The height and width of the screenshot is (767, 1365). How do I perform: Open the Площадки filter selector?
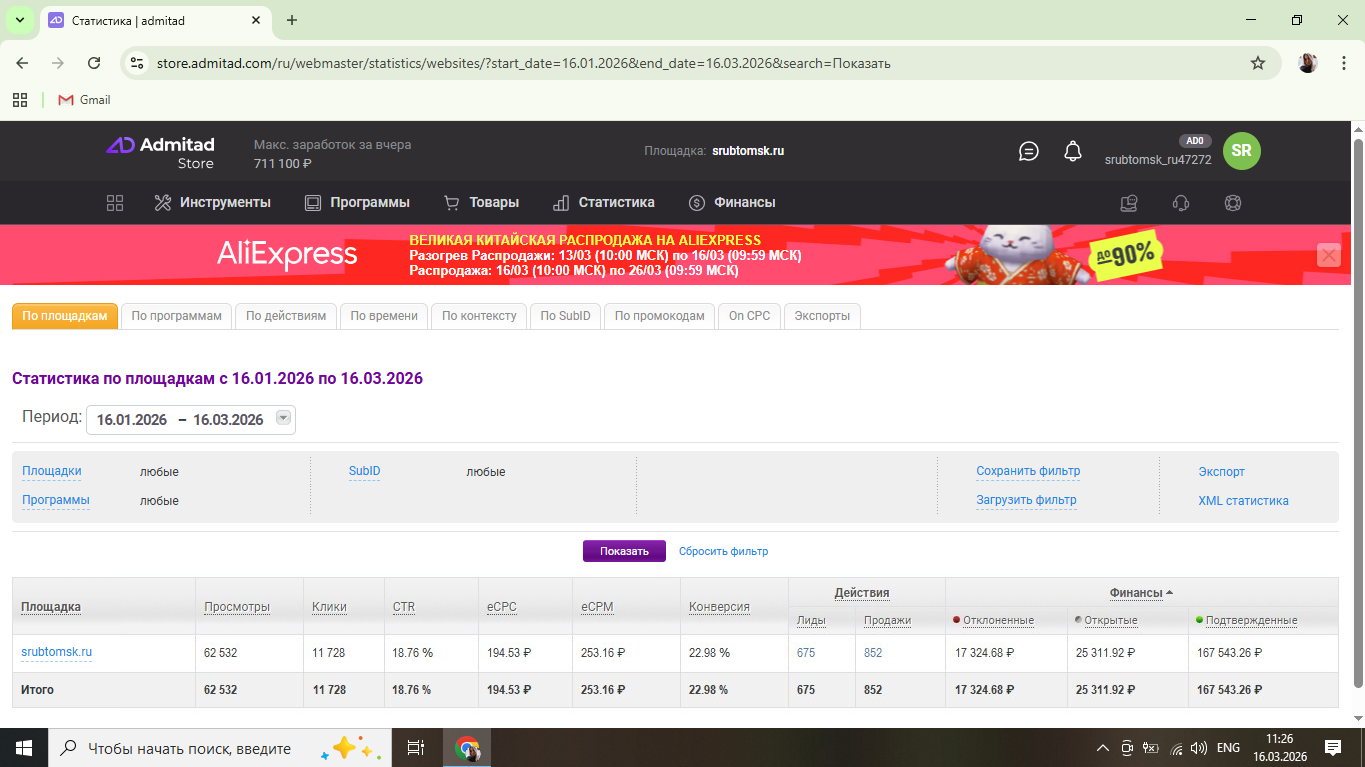pyautogui.click(x=52, y=471)
